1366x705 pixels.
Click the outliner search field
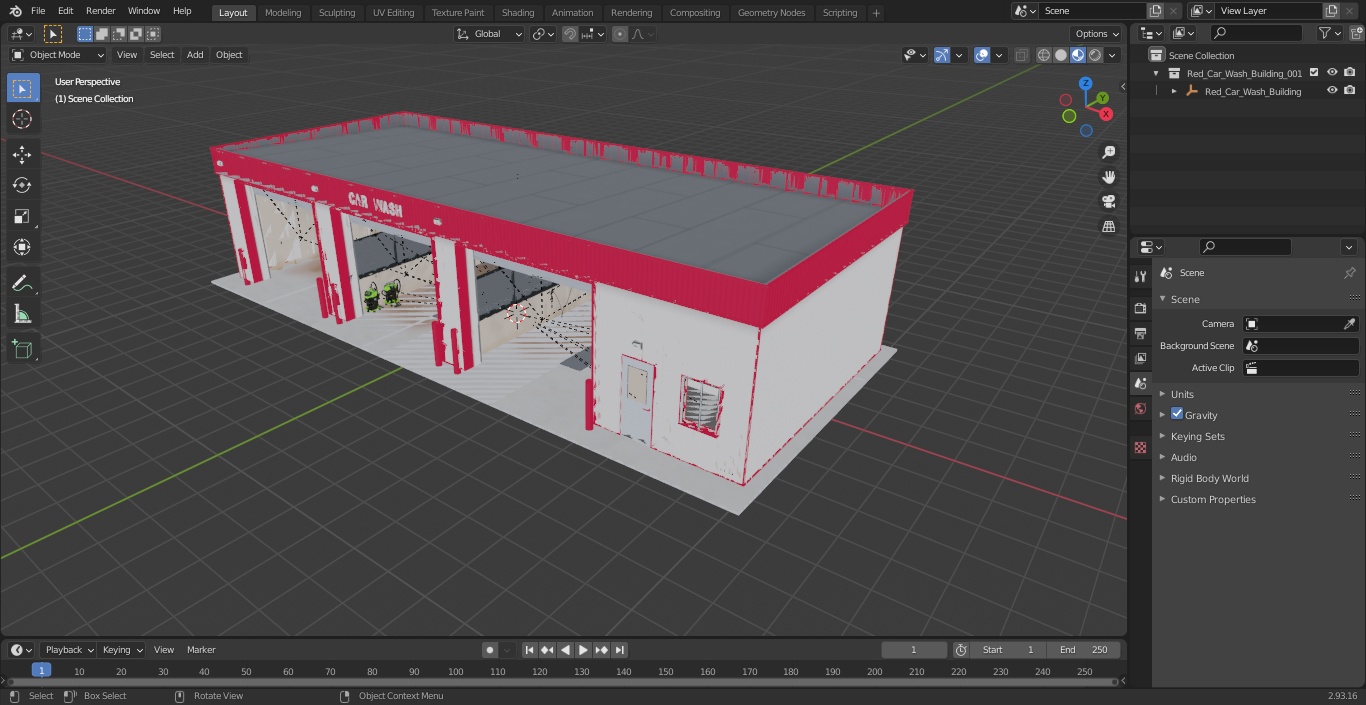tap(1256, 33)
